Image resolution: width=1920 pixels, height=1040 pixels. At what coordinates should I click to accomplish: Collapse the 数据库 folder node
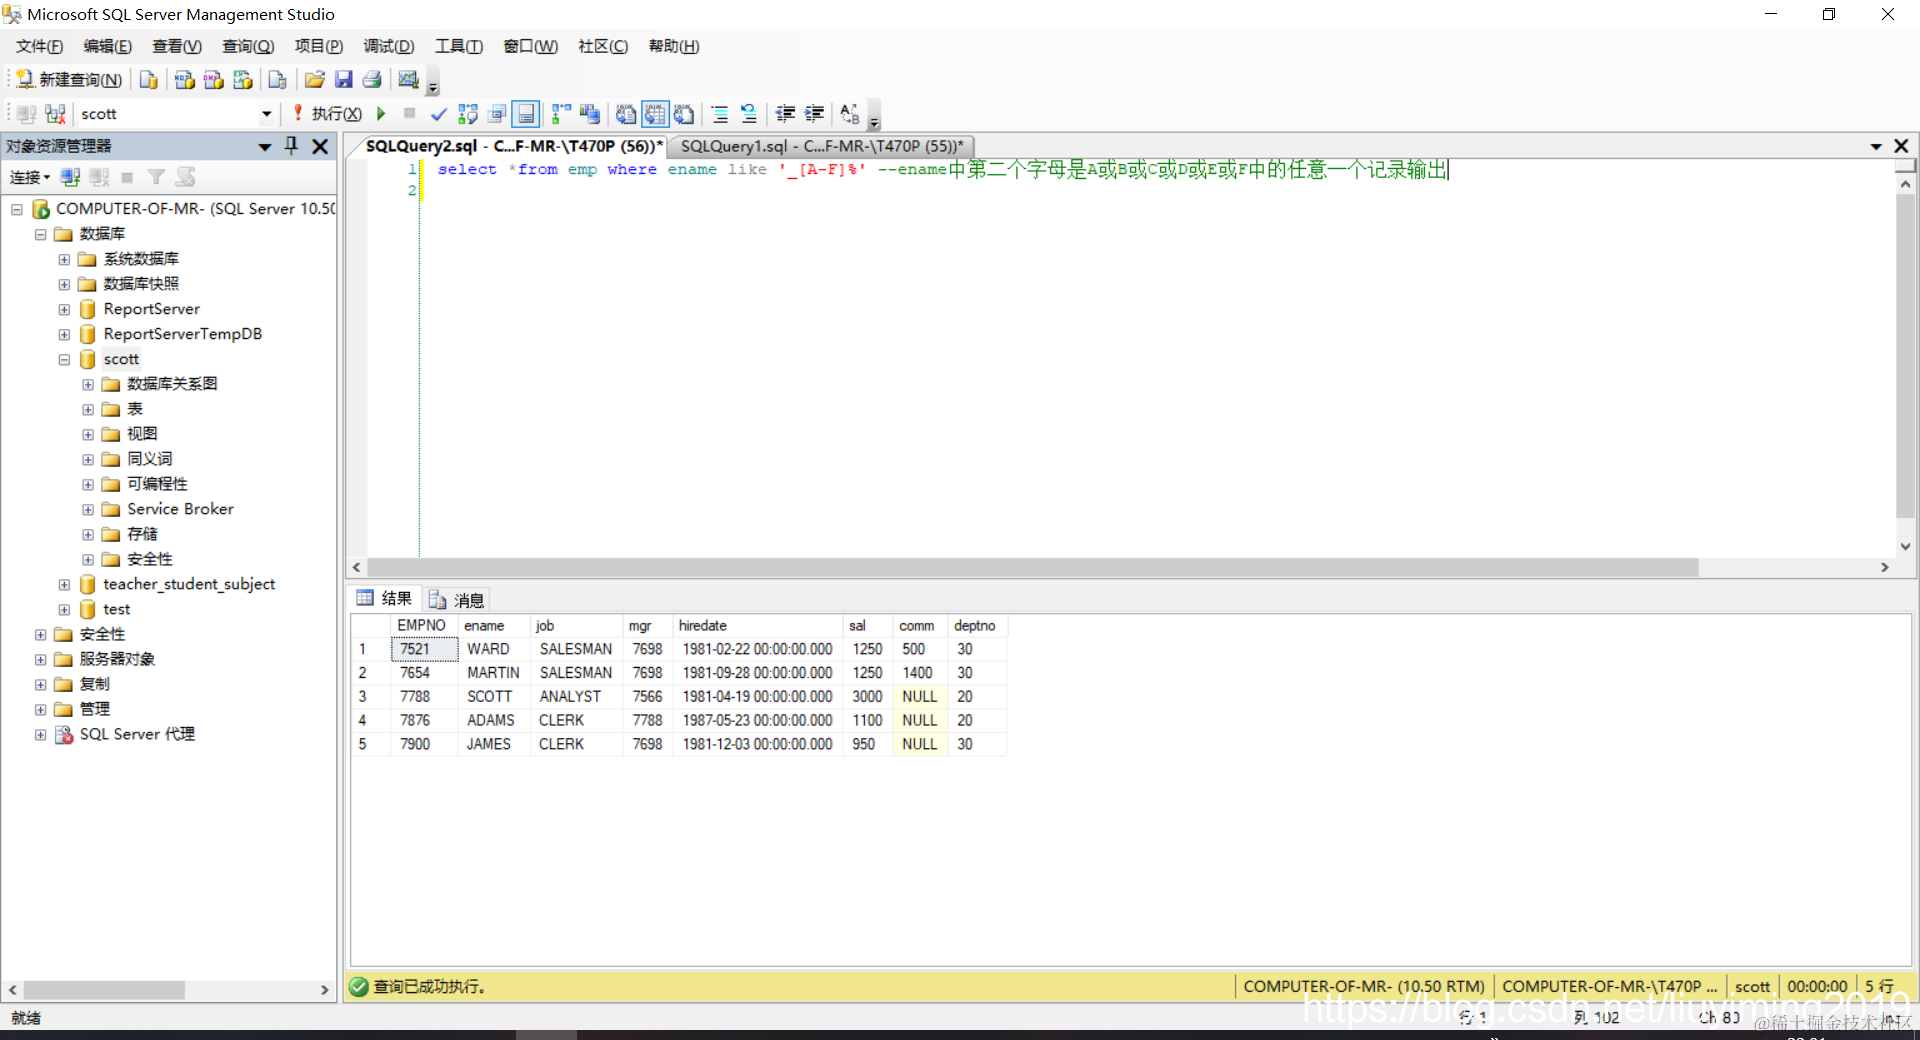click(41, 234)
